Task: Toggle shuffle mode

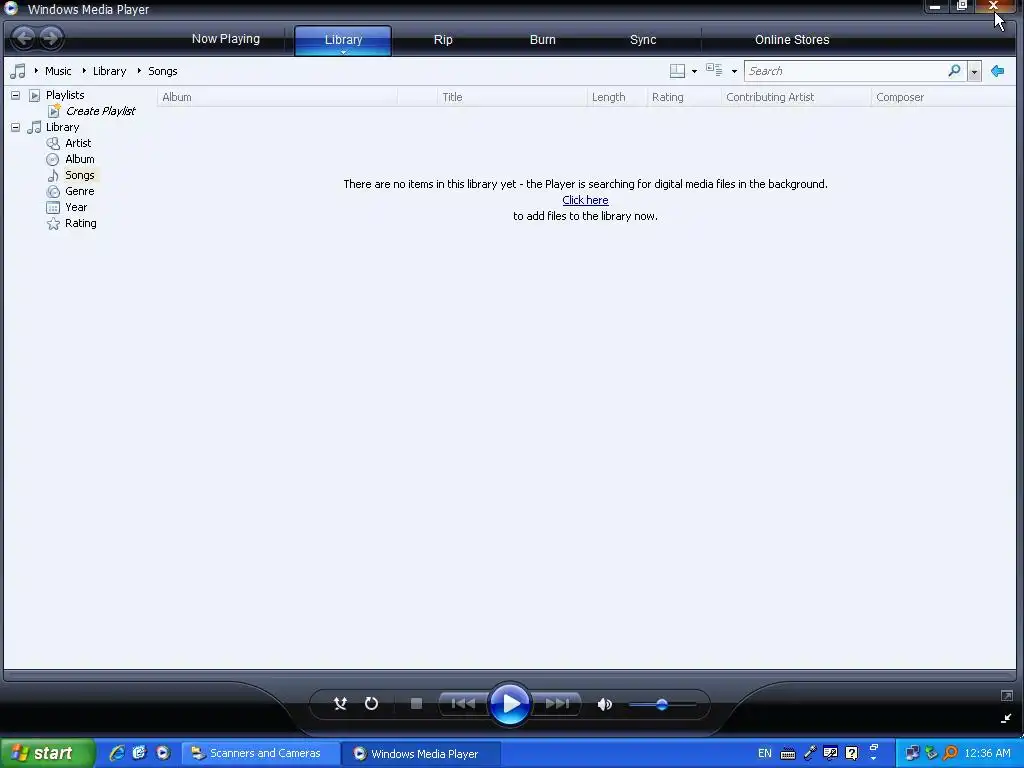Action: click(340, 703)
